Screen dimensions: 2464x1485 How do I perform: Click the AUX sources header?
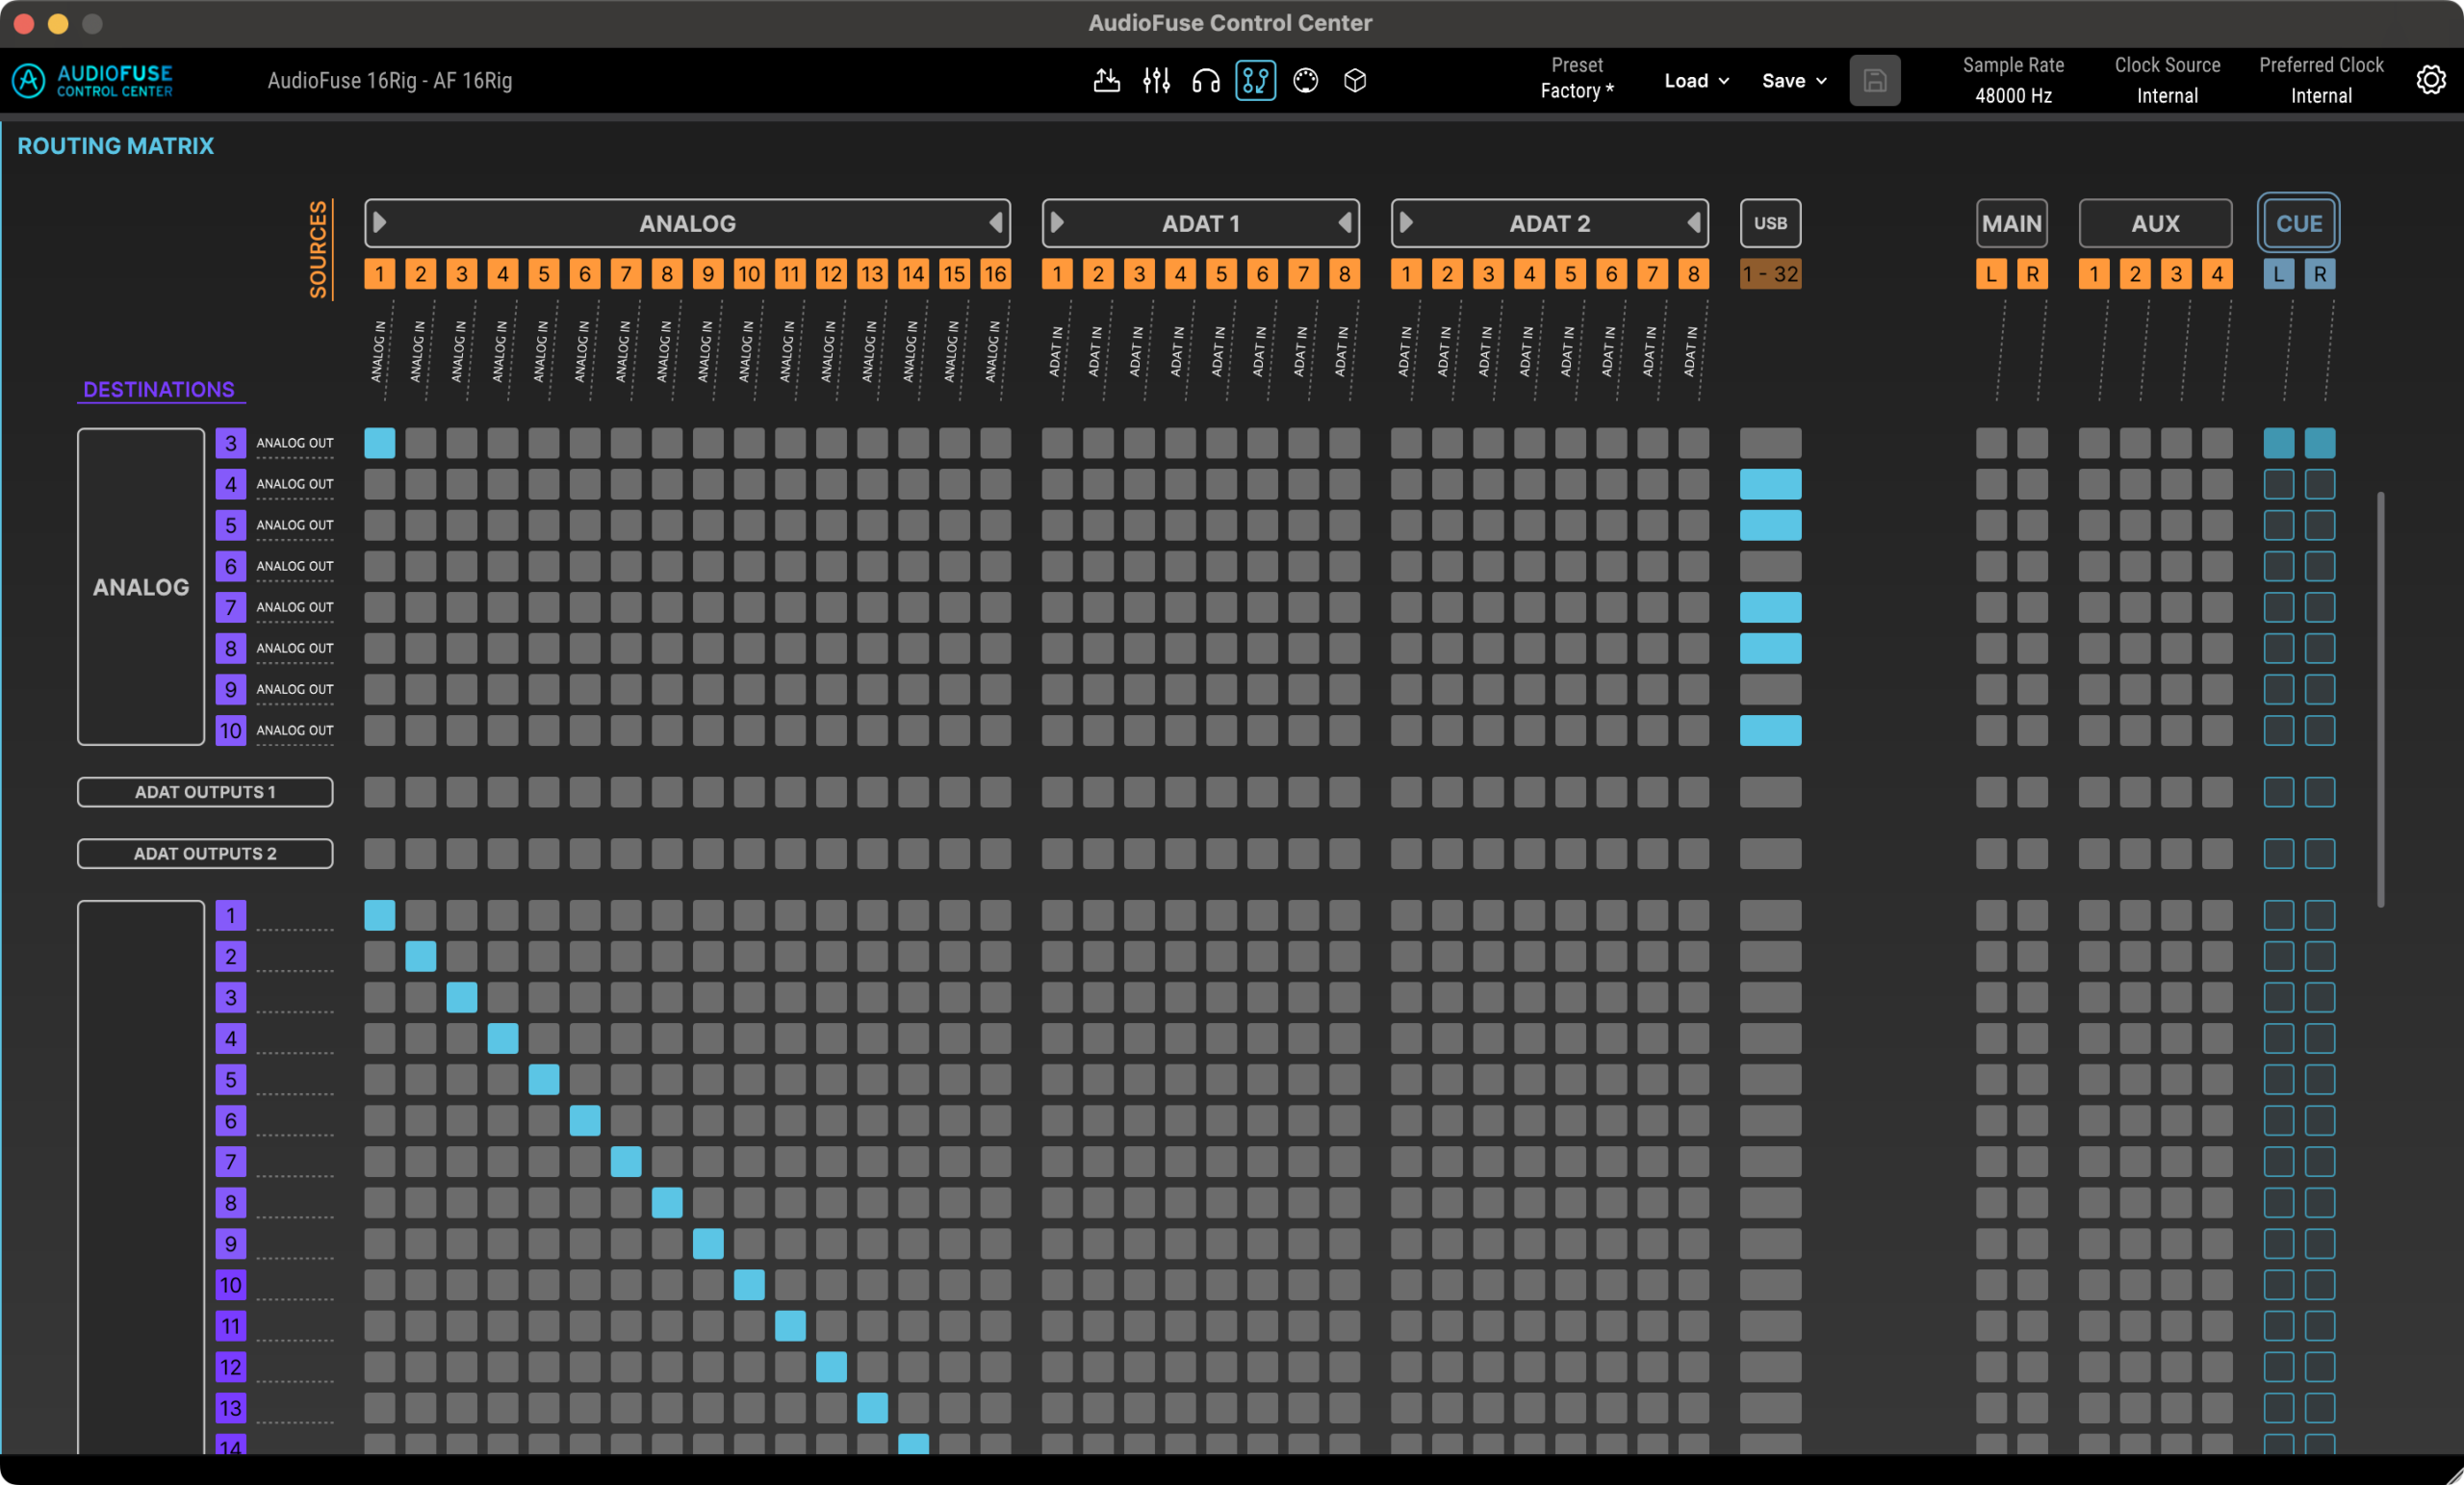(2155, 223)
